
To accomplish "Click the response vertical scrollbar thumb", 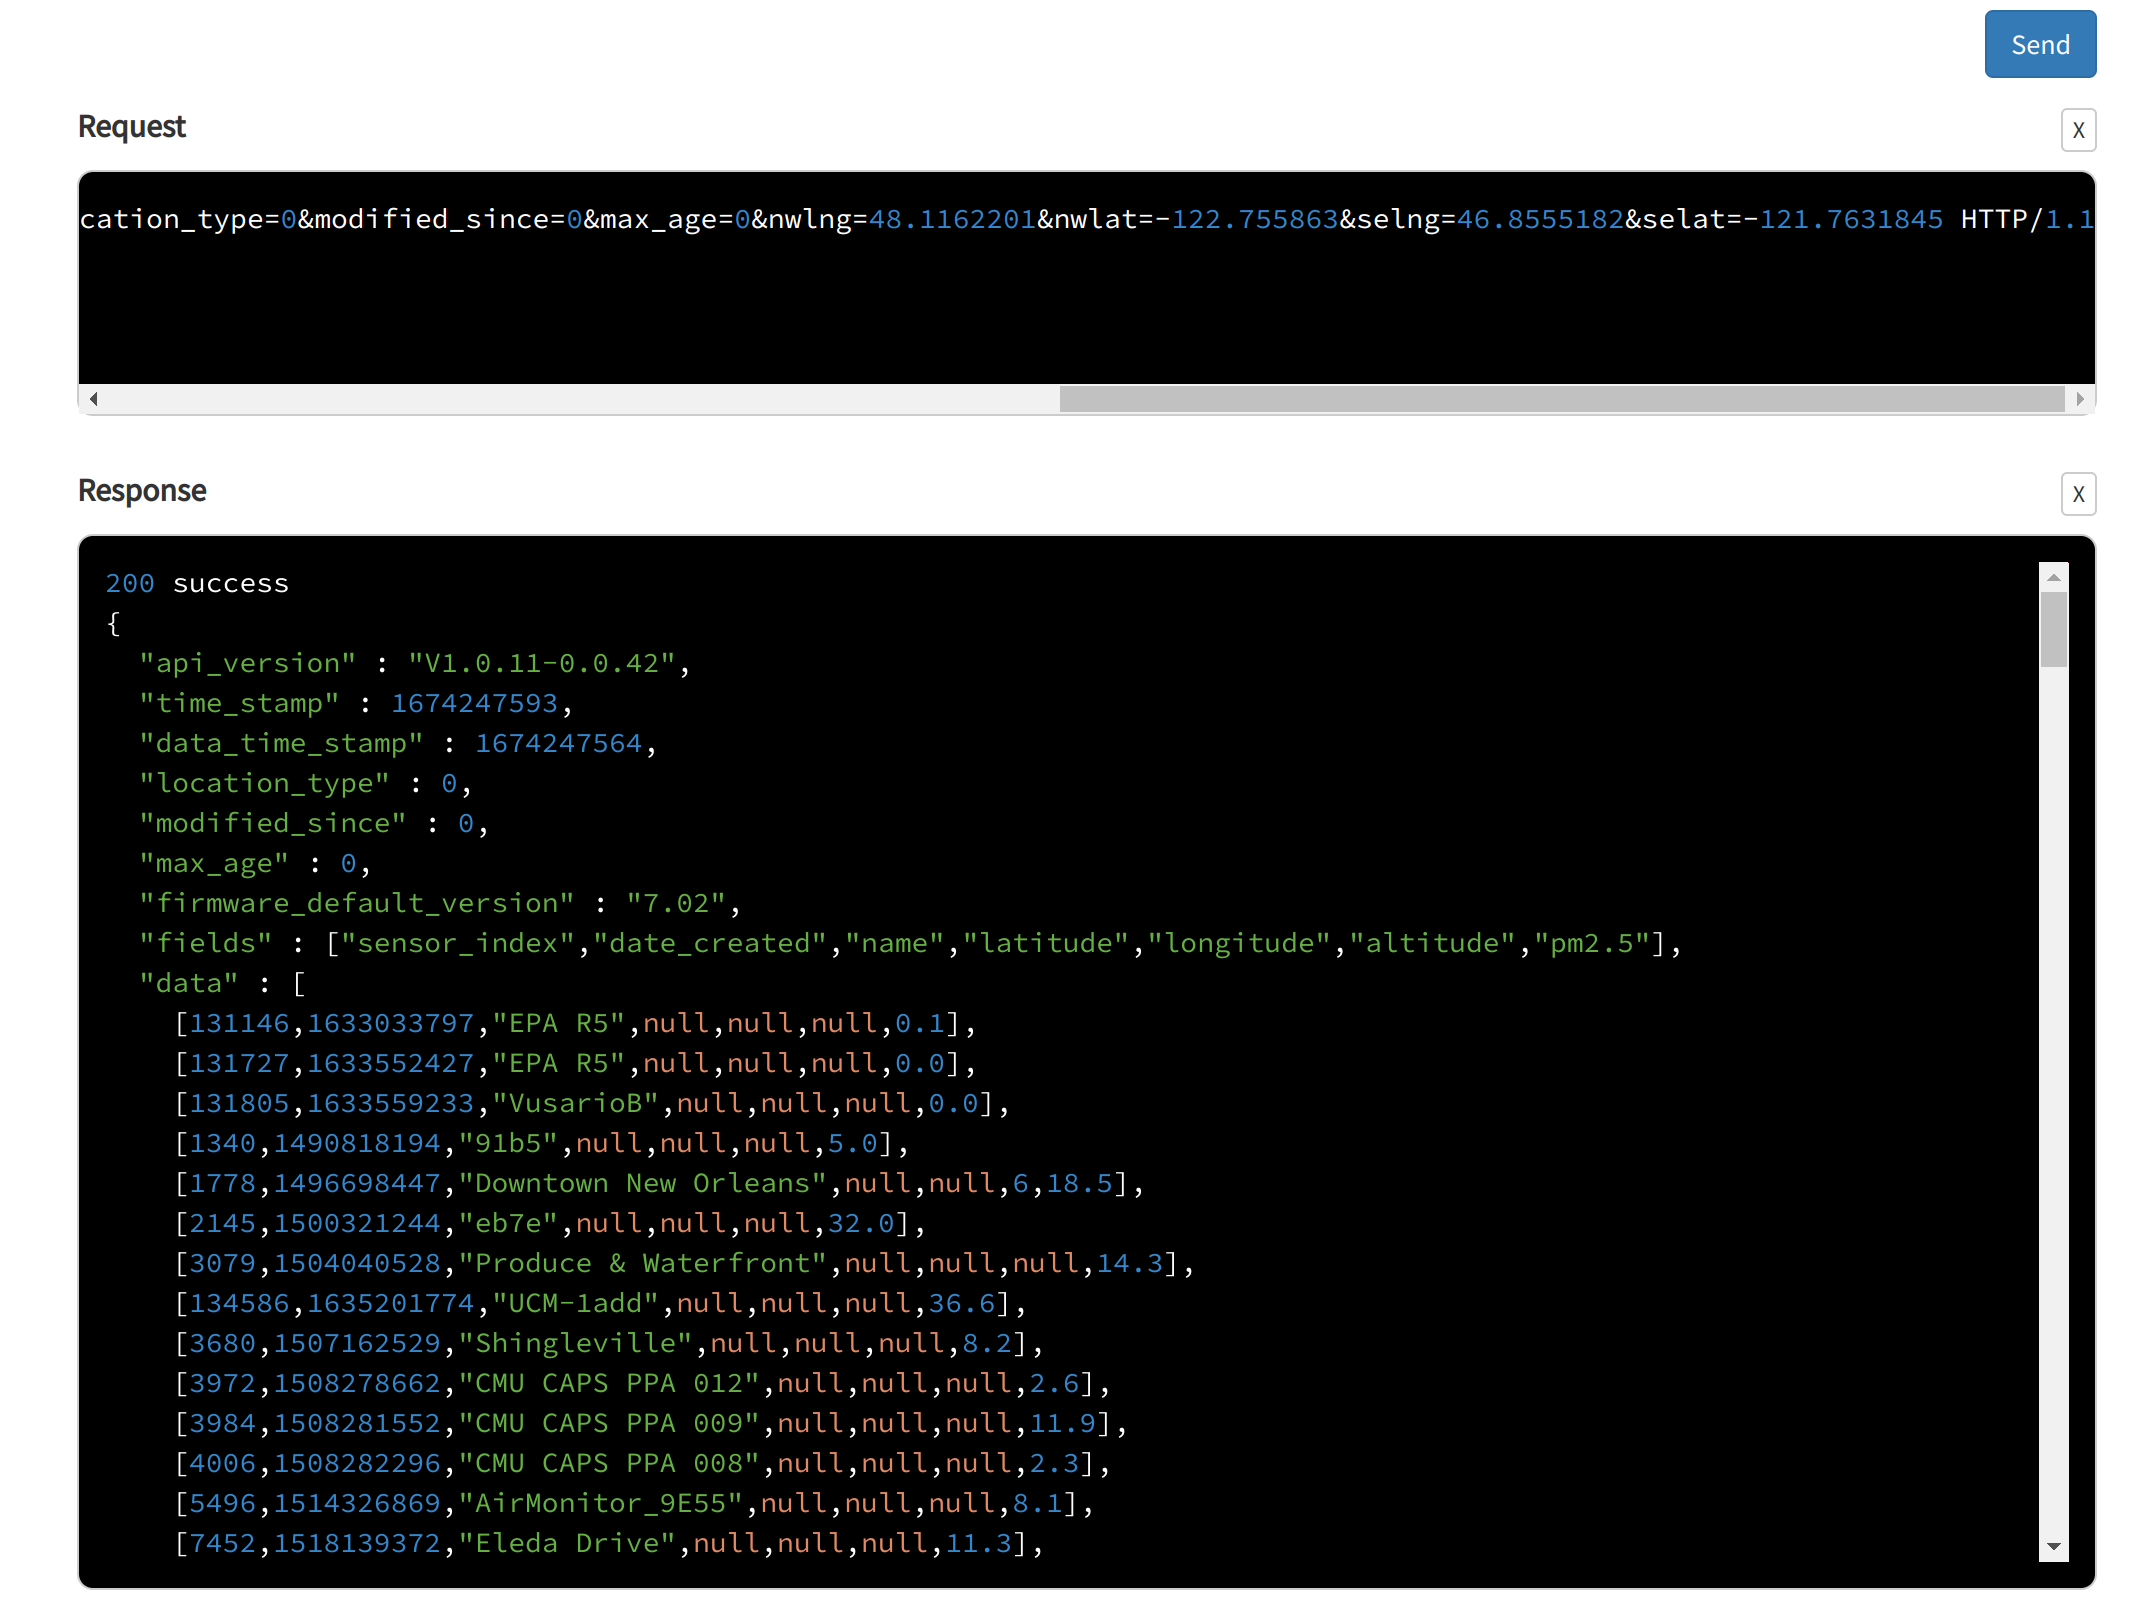I will pos(2054,629).
